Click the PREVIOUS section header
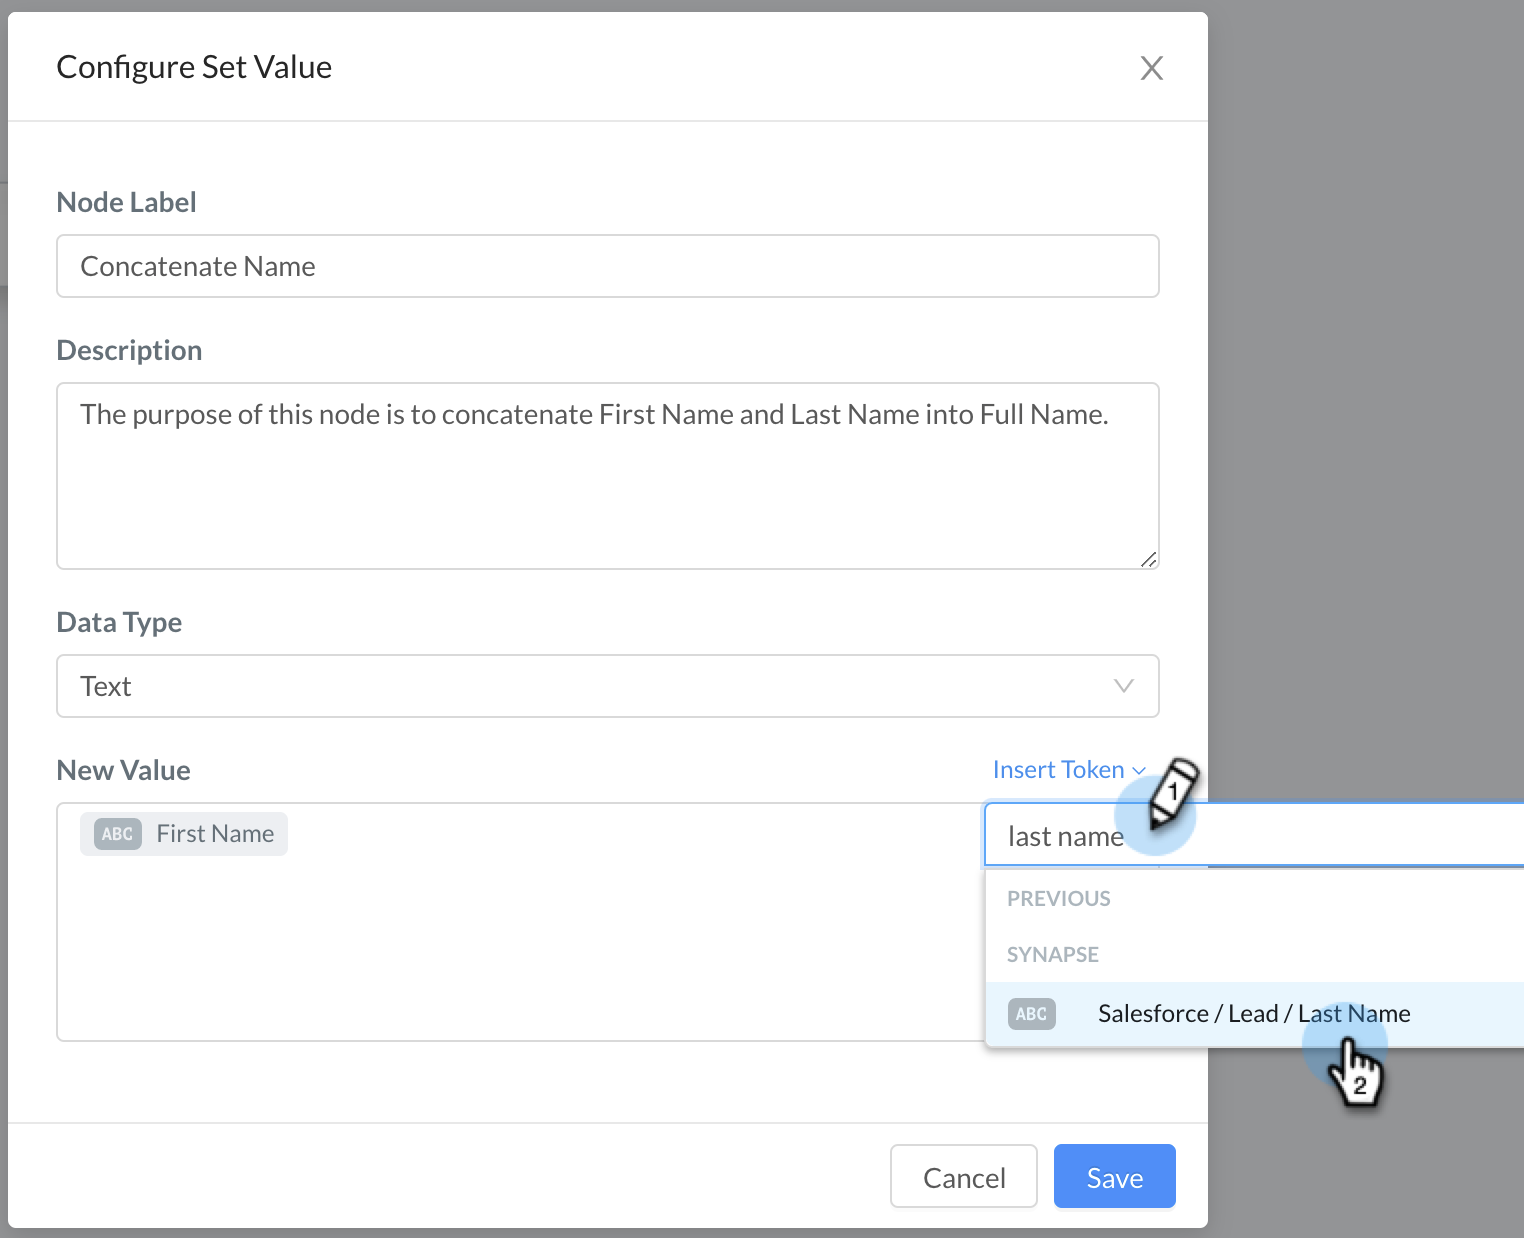The width and height of the screenshot is (1524, 1238). [x=1058, y=899]
